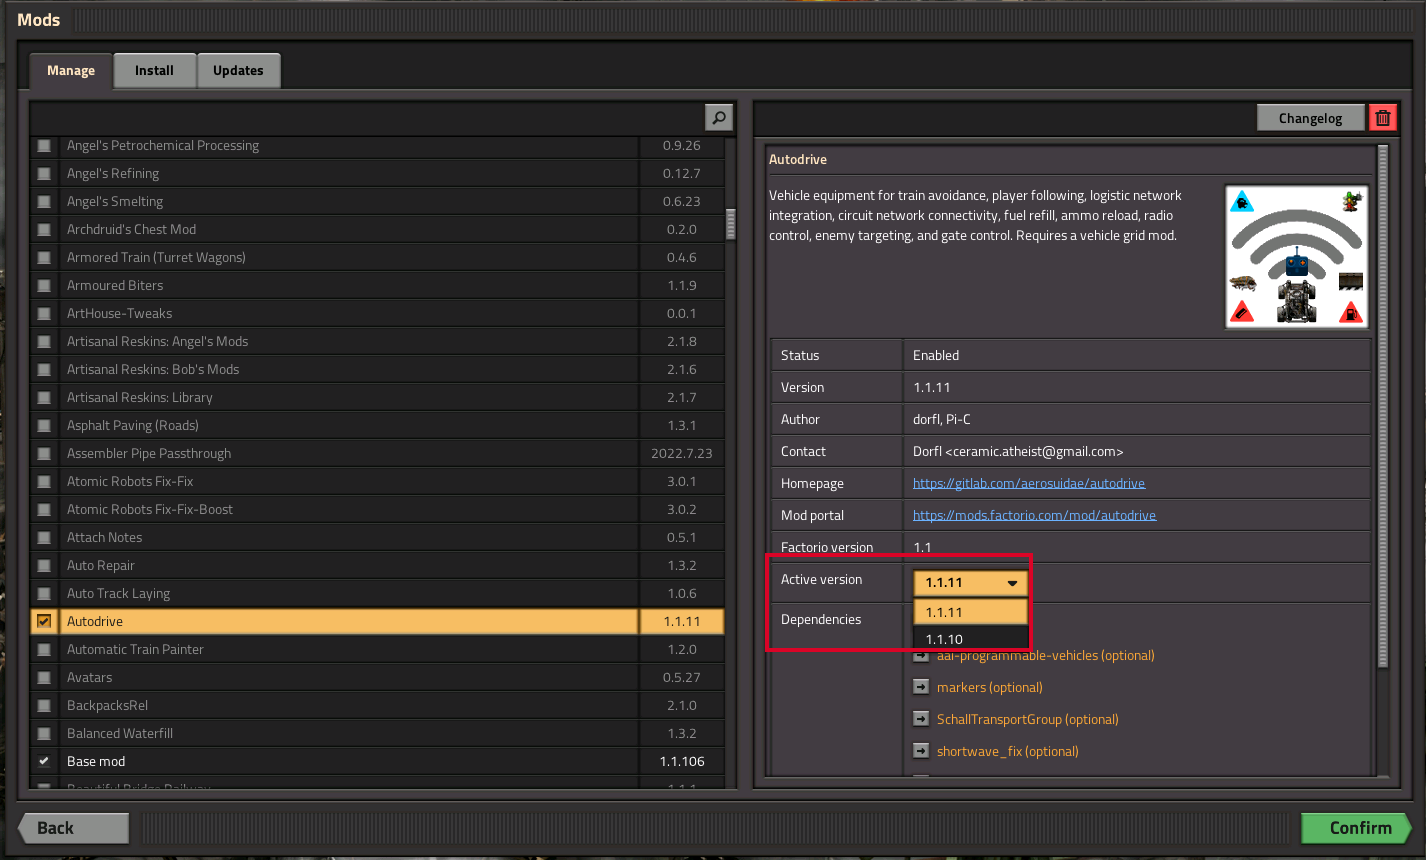Screen dimensions: 1426x860
Task: Toggle Balanced Waterfill checkbox
Action: (x=44, y=733)
